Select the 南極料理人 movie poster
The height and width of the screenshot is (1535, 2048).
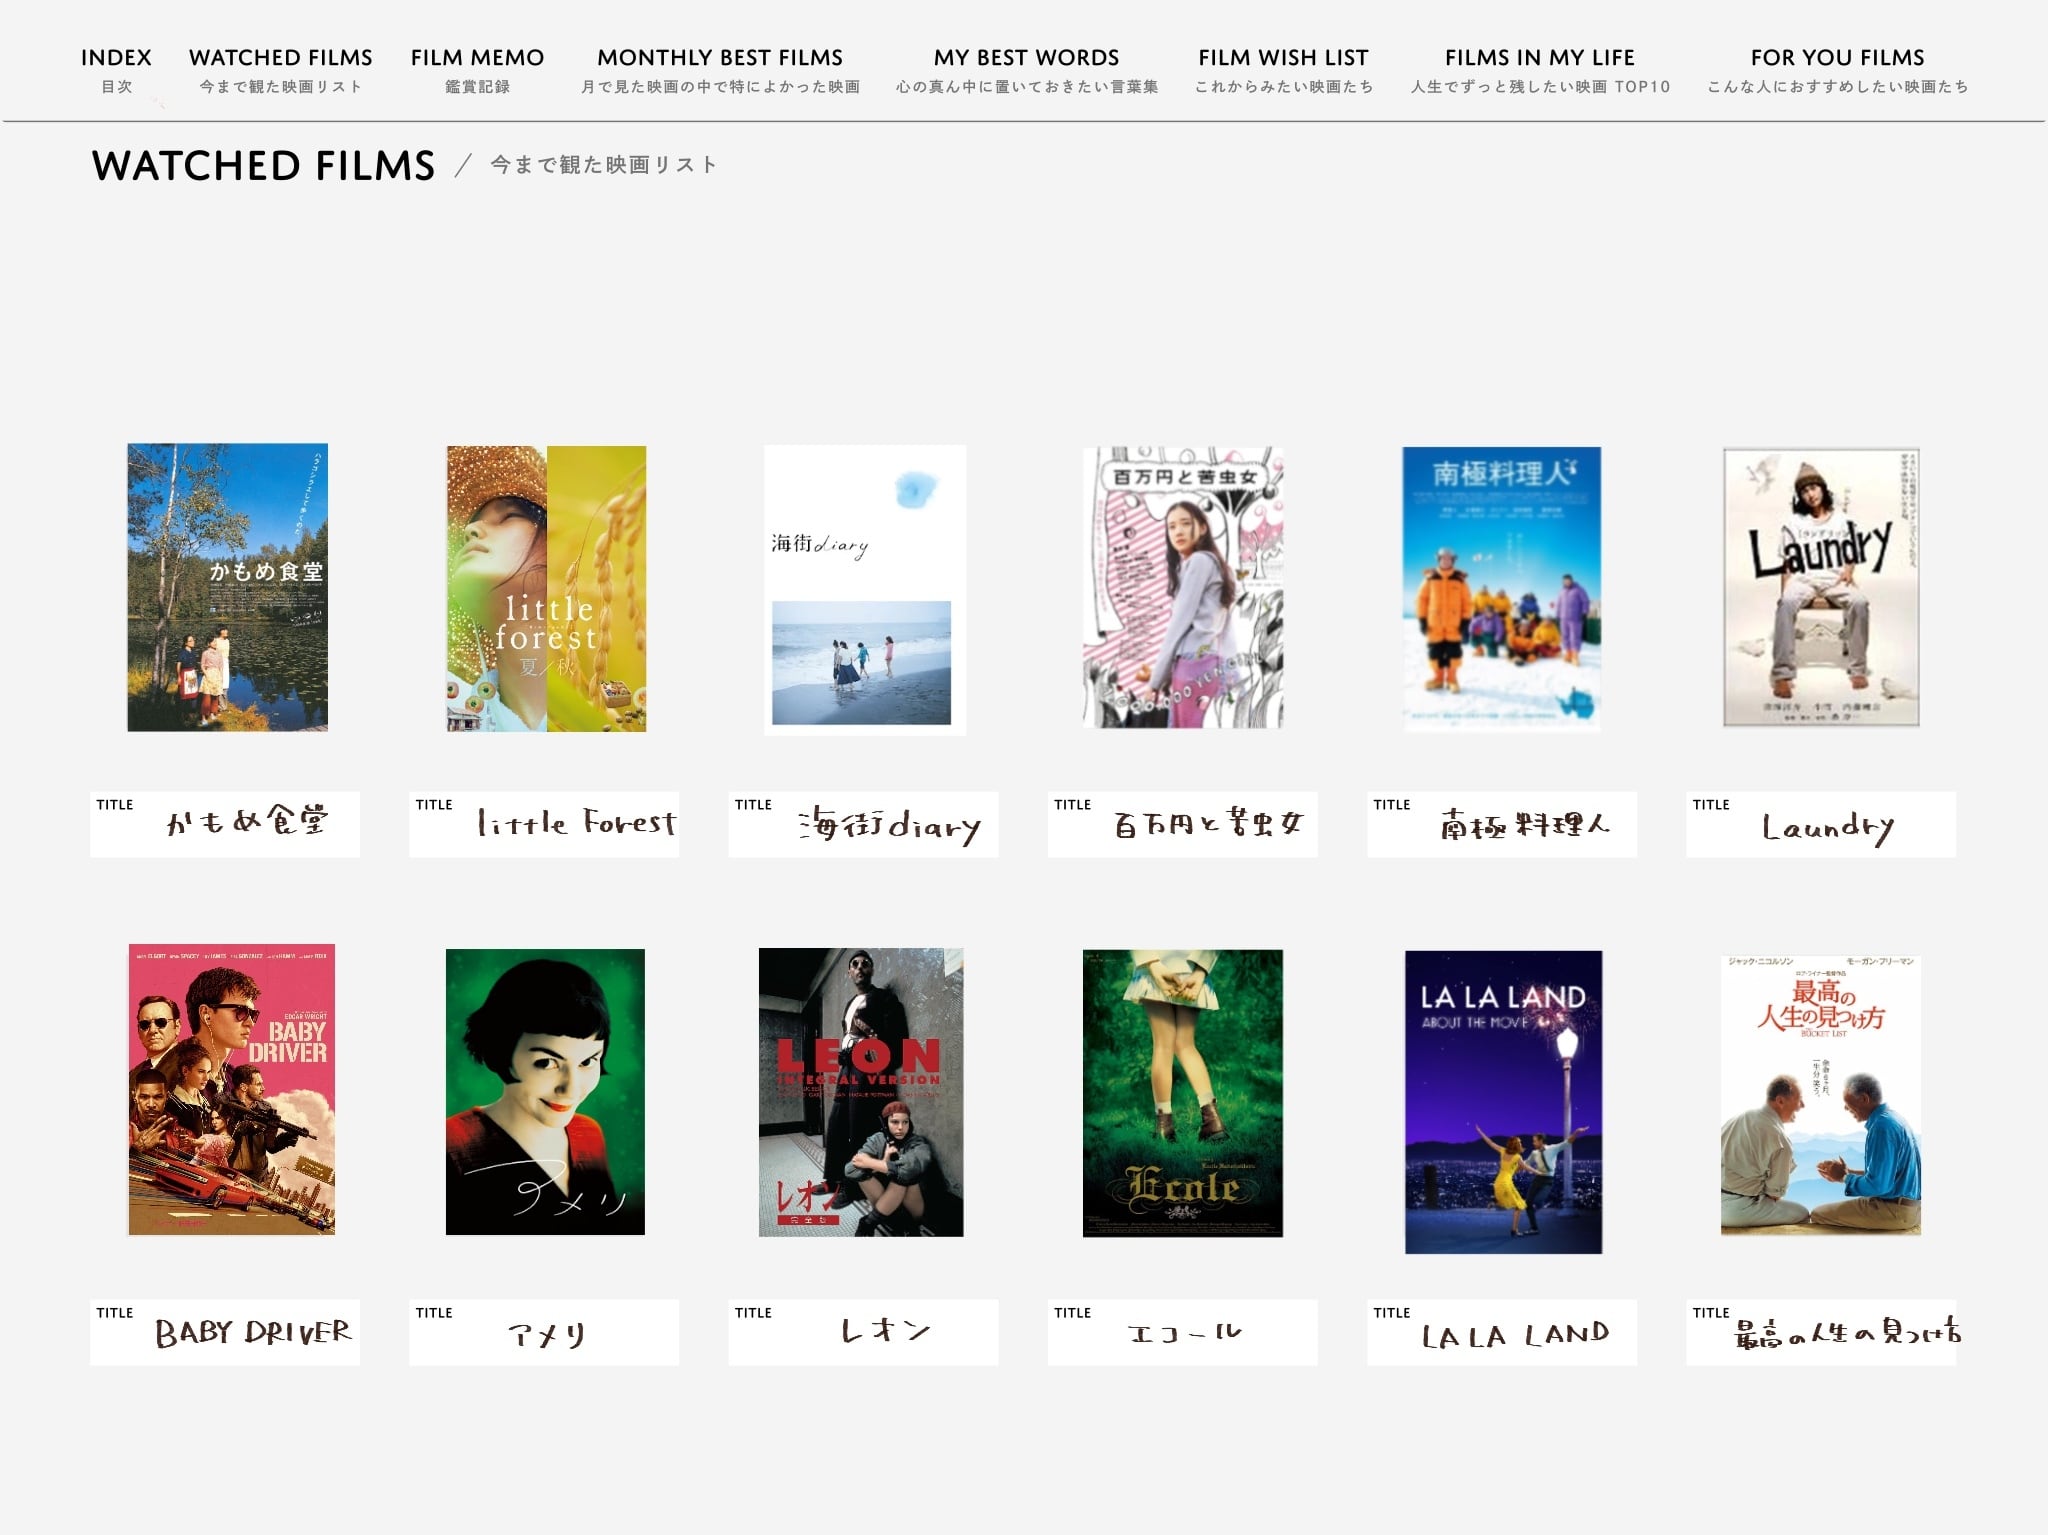coord(1501,588)
